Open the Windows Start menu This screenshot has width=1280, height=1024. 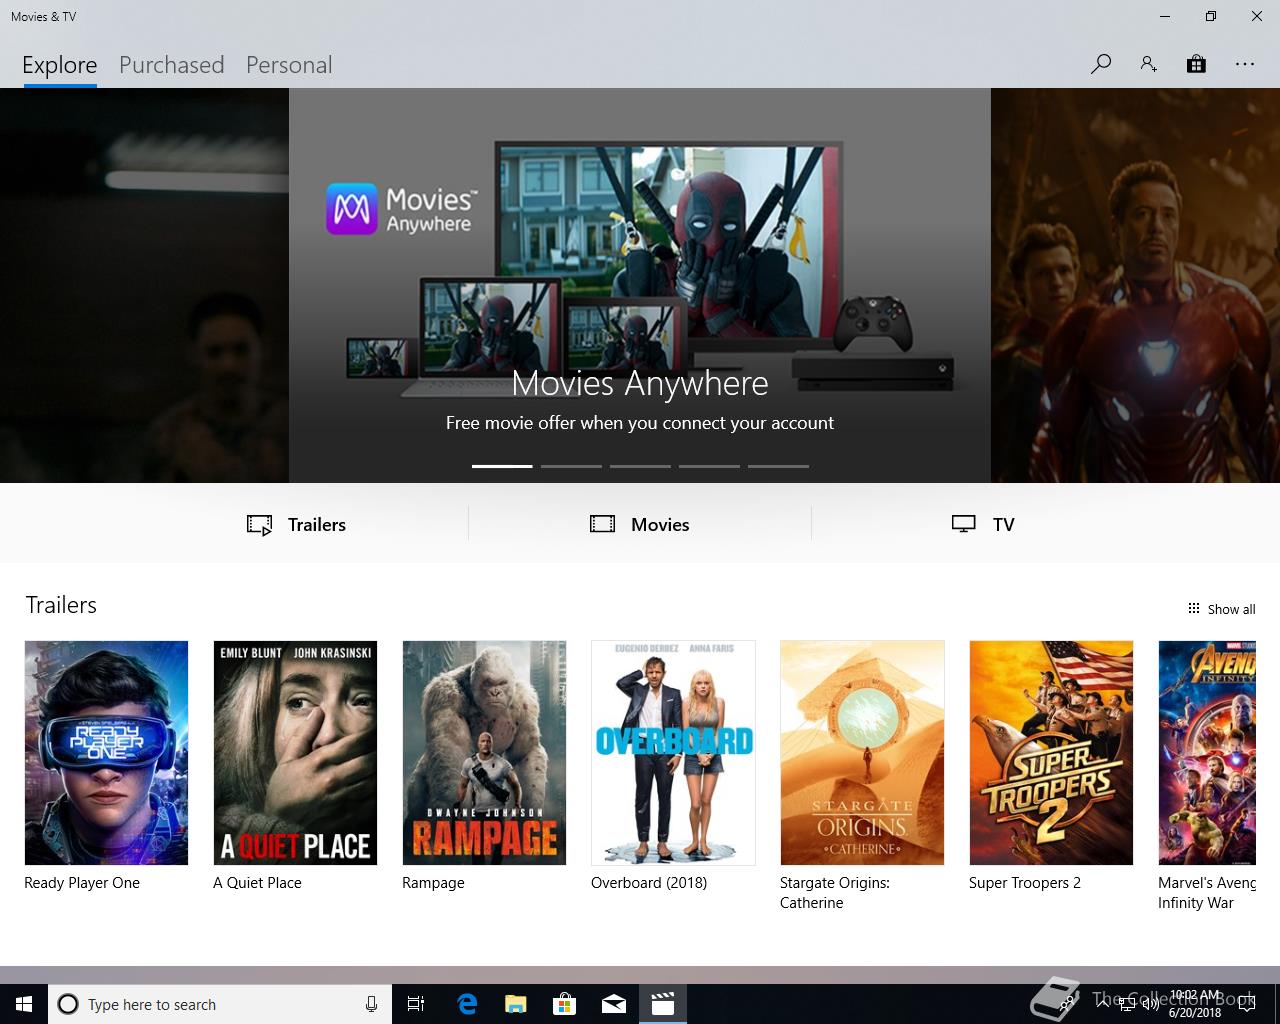(x=24, y=1004)
